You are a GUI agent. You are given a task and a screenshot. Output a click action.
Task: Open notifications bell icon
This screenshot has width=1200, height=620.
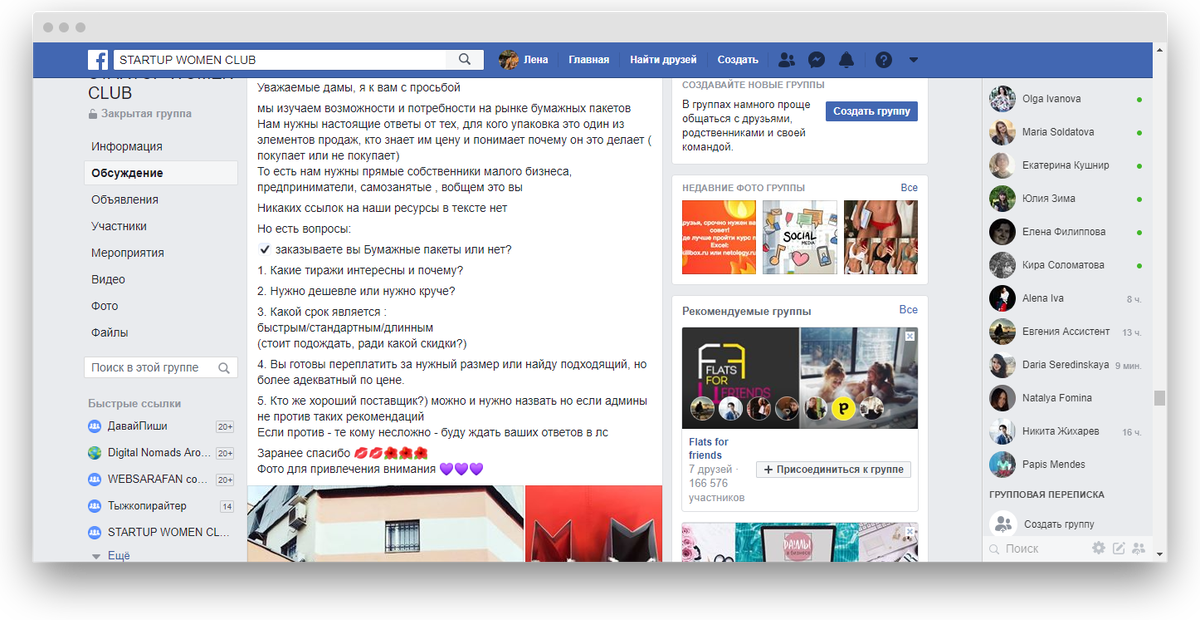(x=847, y=60)
